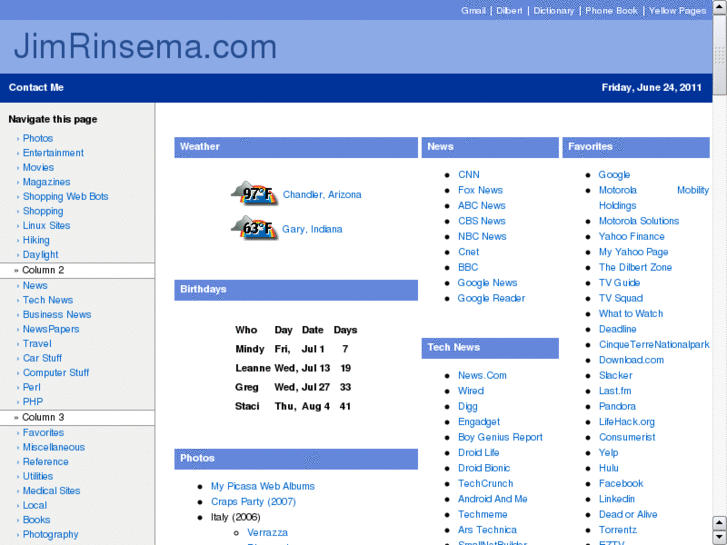This screenshot has height=545, width=727.
Task: Open the Google Reader link
Action: (491, 298)
